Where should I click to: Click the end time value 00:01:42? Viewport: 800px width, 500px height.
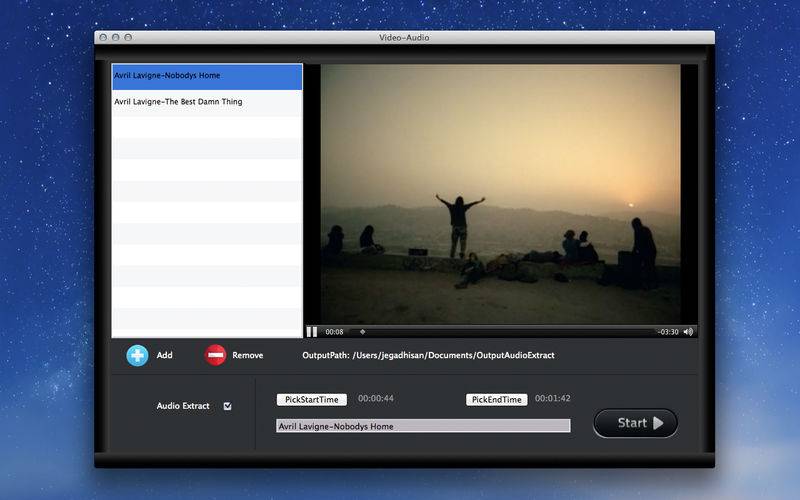[553, 398]
